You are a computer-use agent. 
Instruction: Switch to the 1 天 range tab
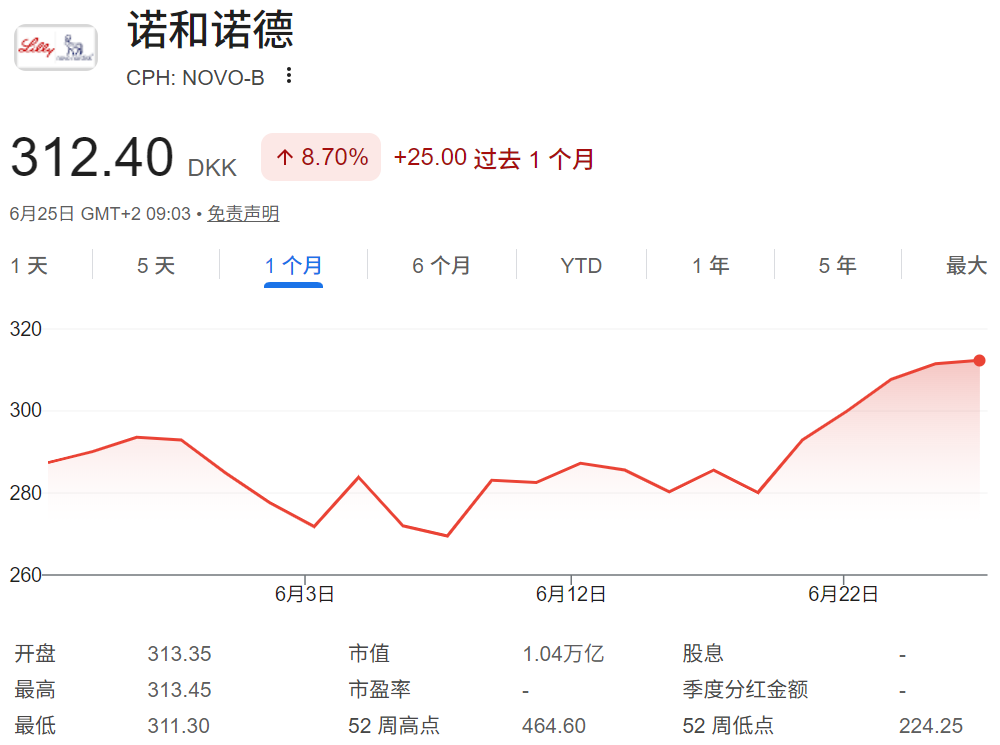(x=29, y=265)
